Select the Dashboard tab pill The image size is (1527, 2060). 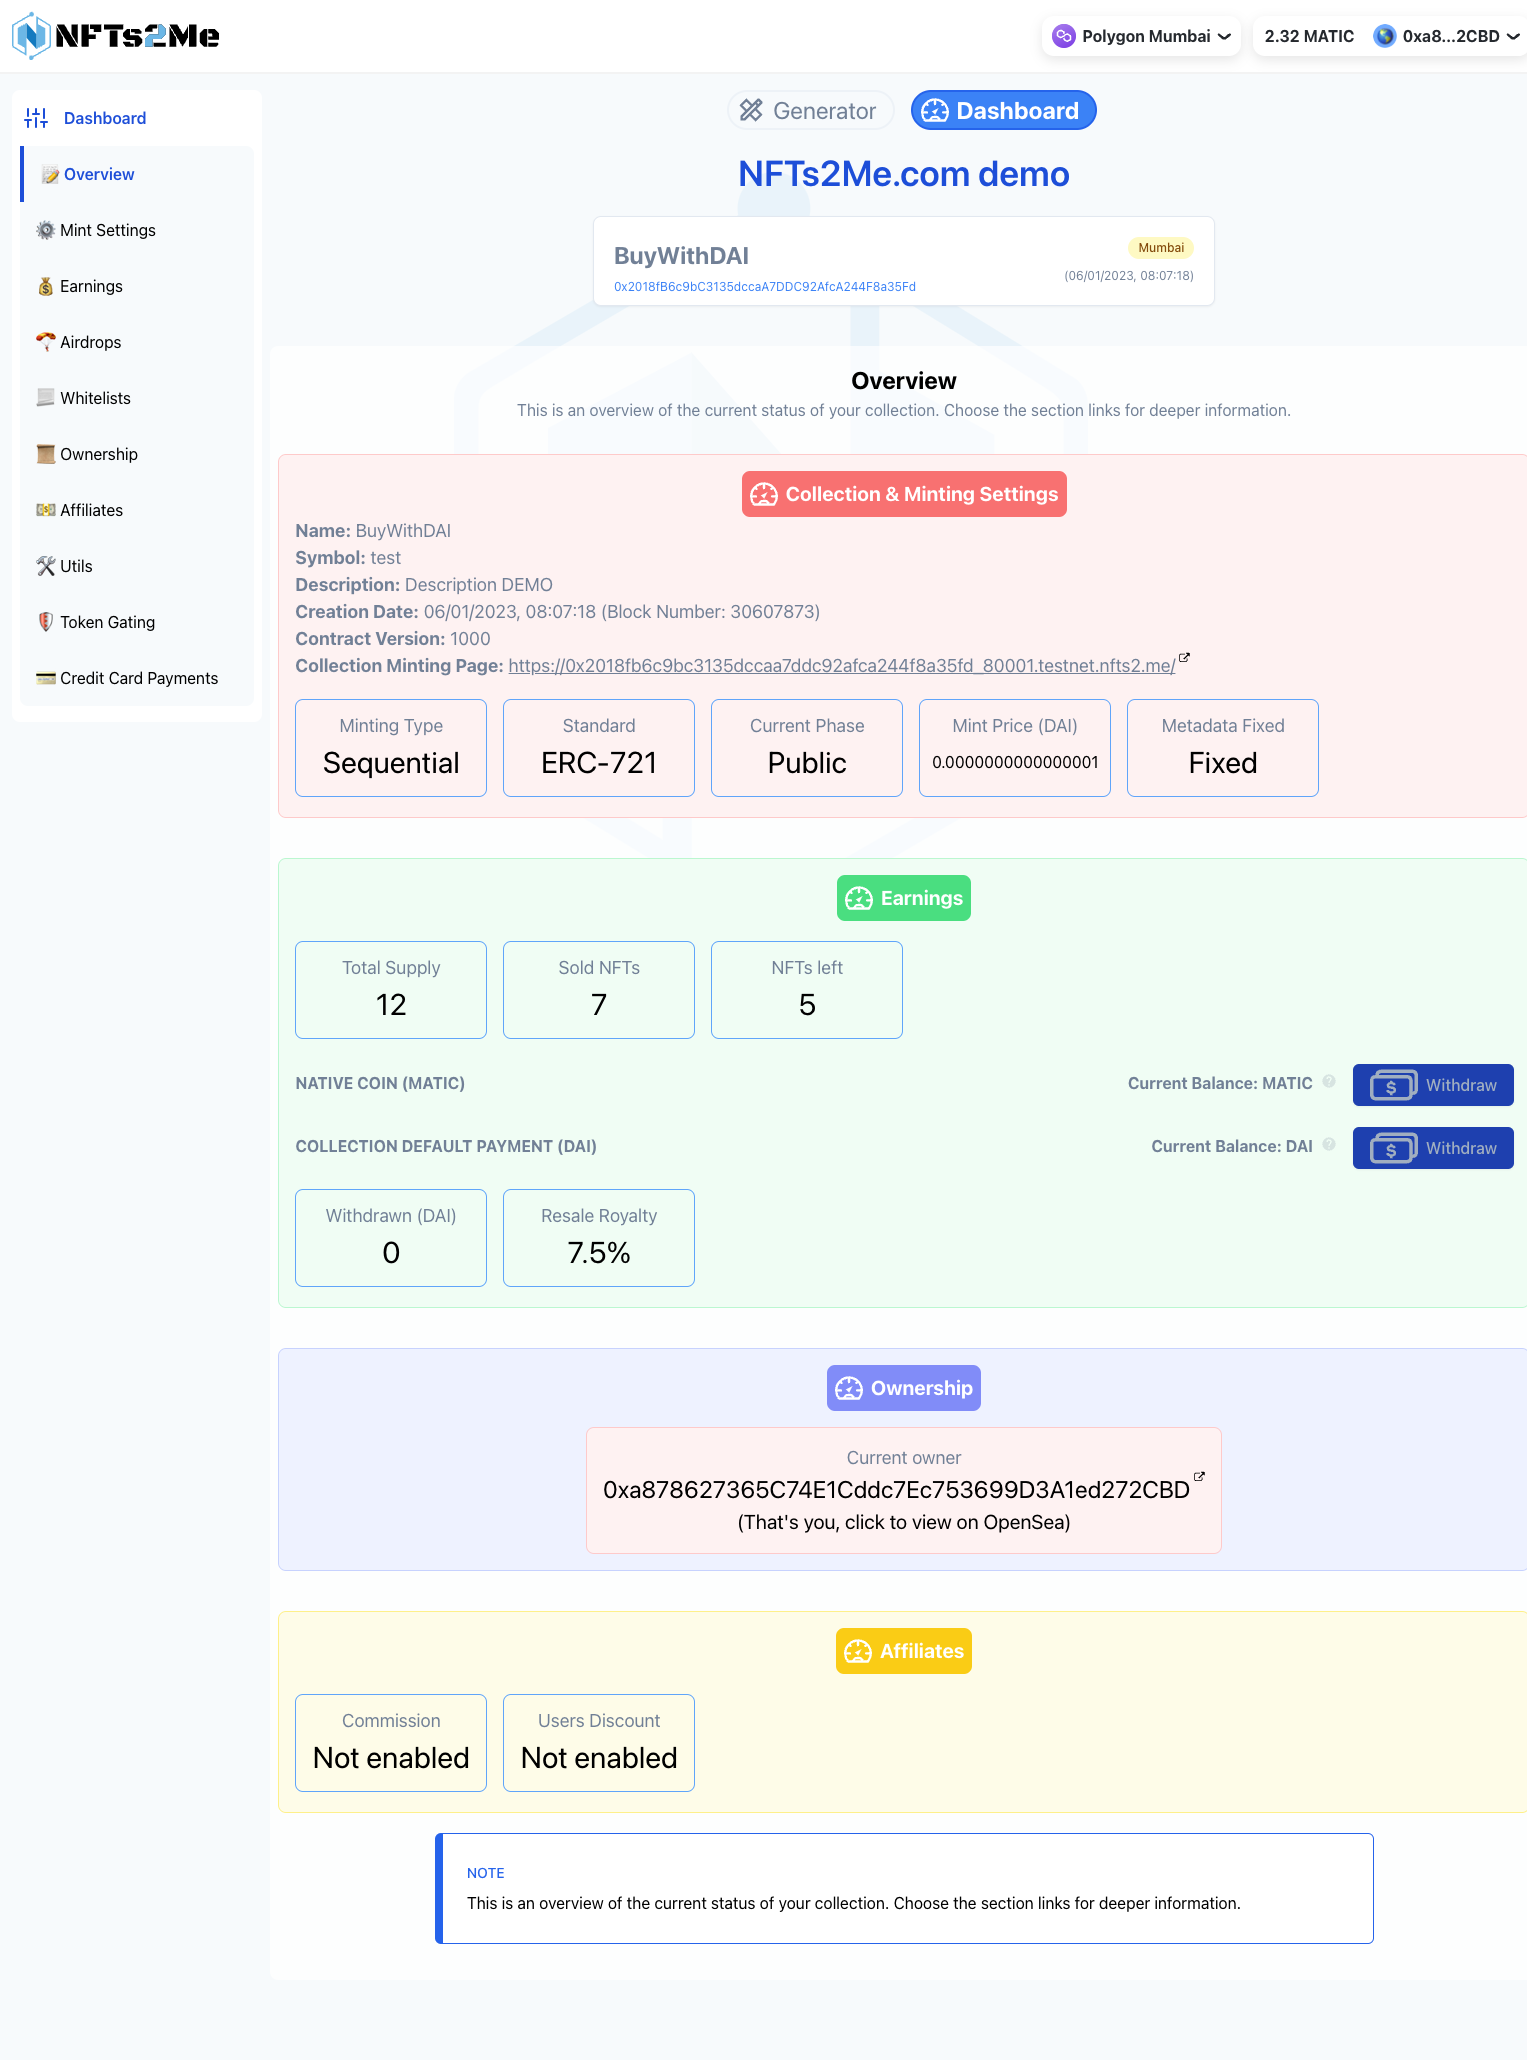coord(1003,111)
